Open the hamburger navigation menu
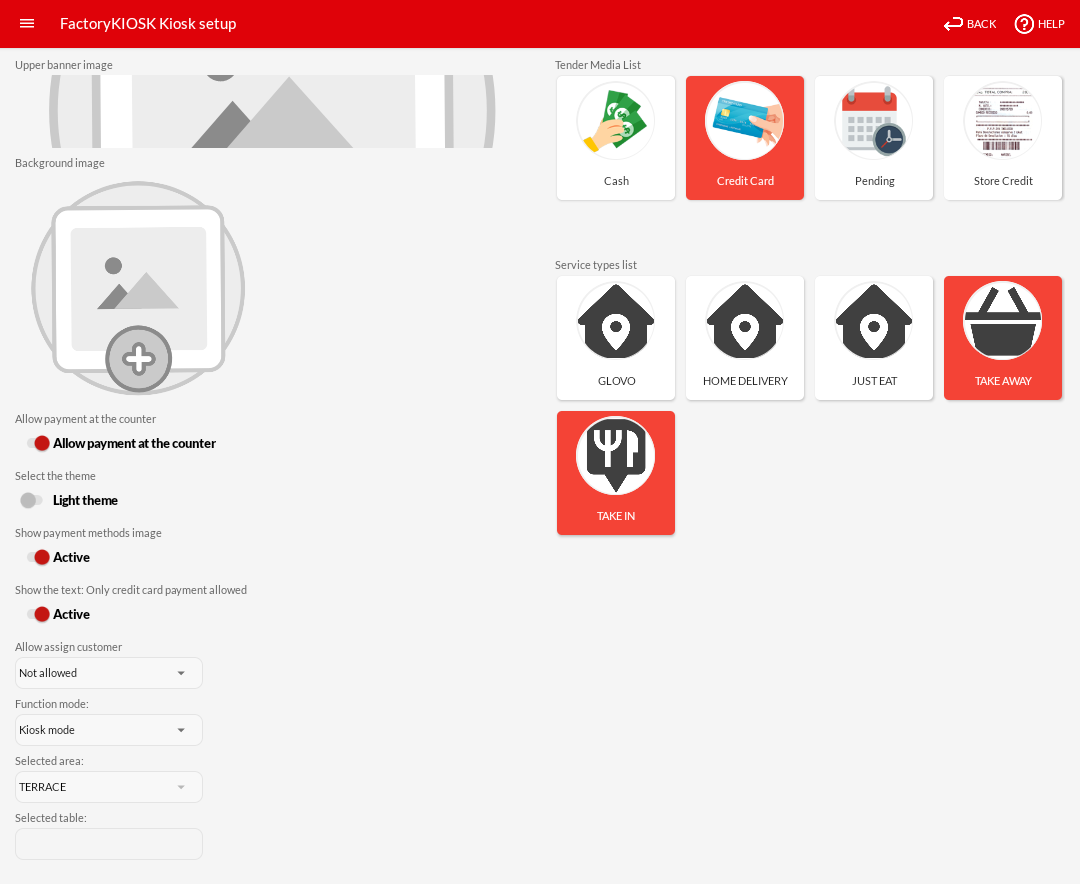The image size is (1080, 884). click(27, 23)
